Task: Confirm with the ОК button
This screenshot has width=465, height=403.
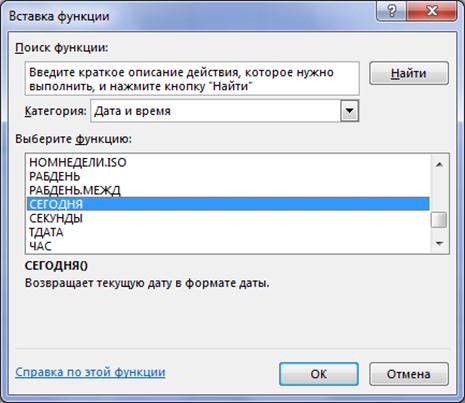Action: click(319, 374)
